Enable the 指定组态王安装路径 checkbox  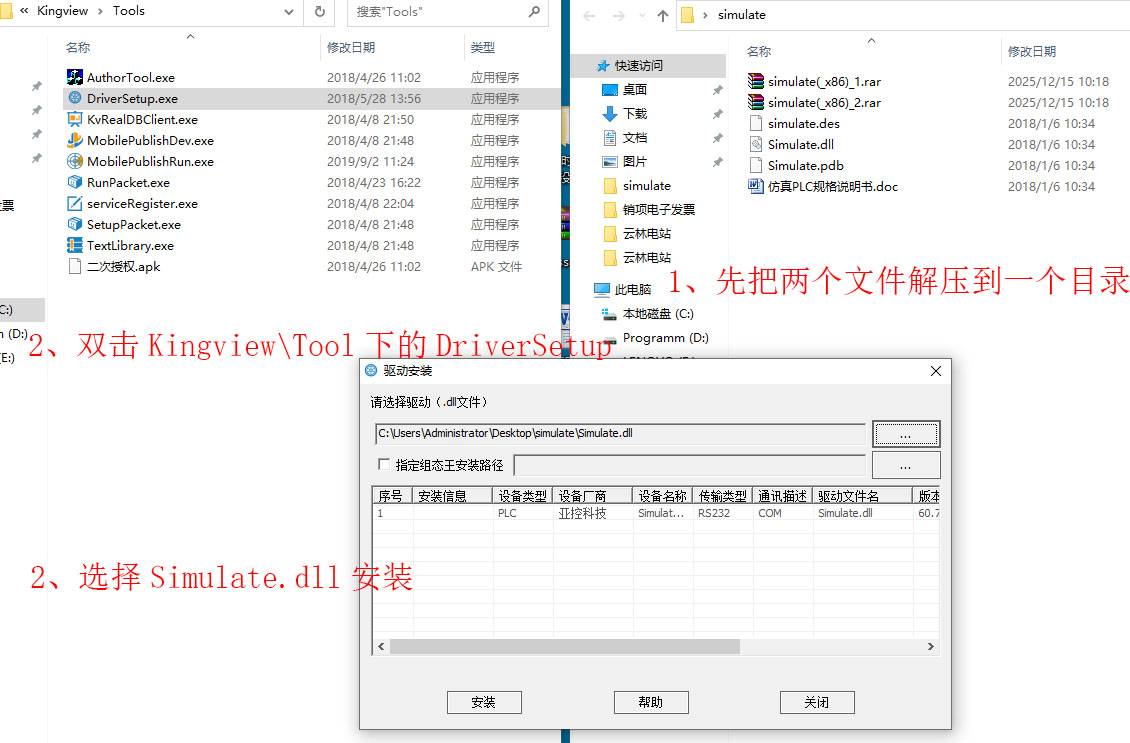pos(384,465)
